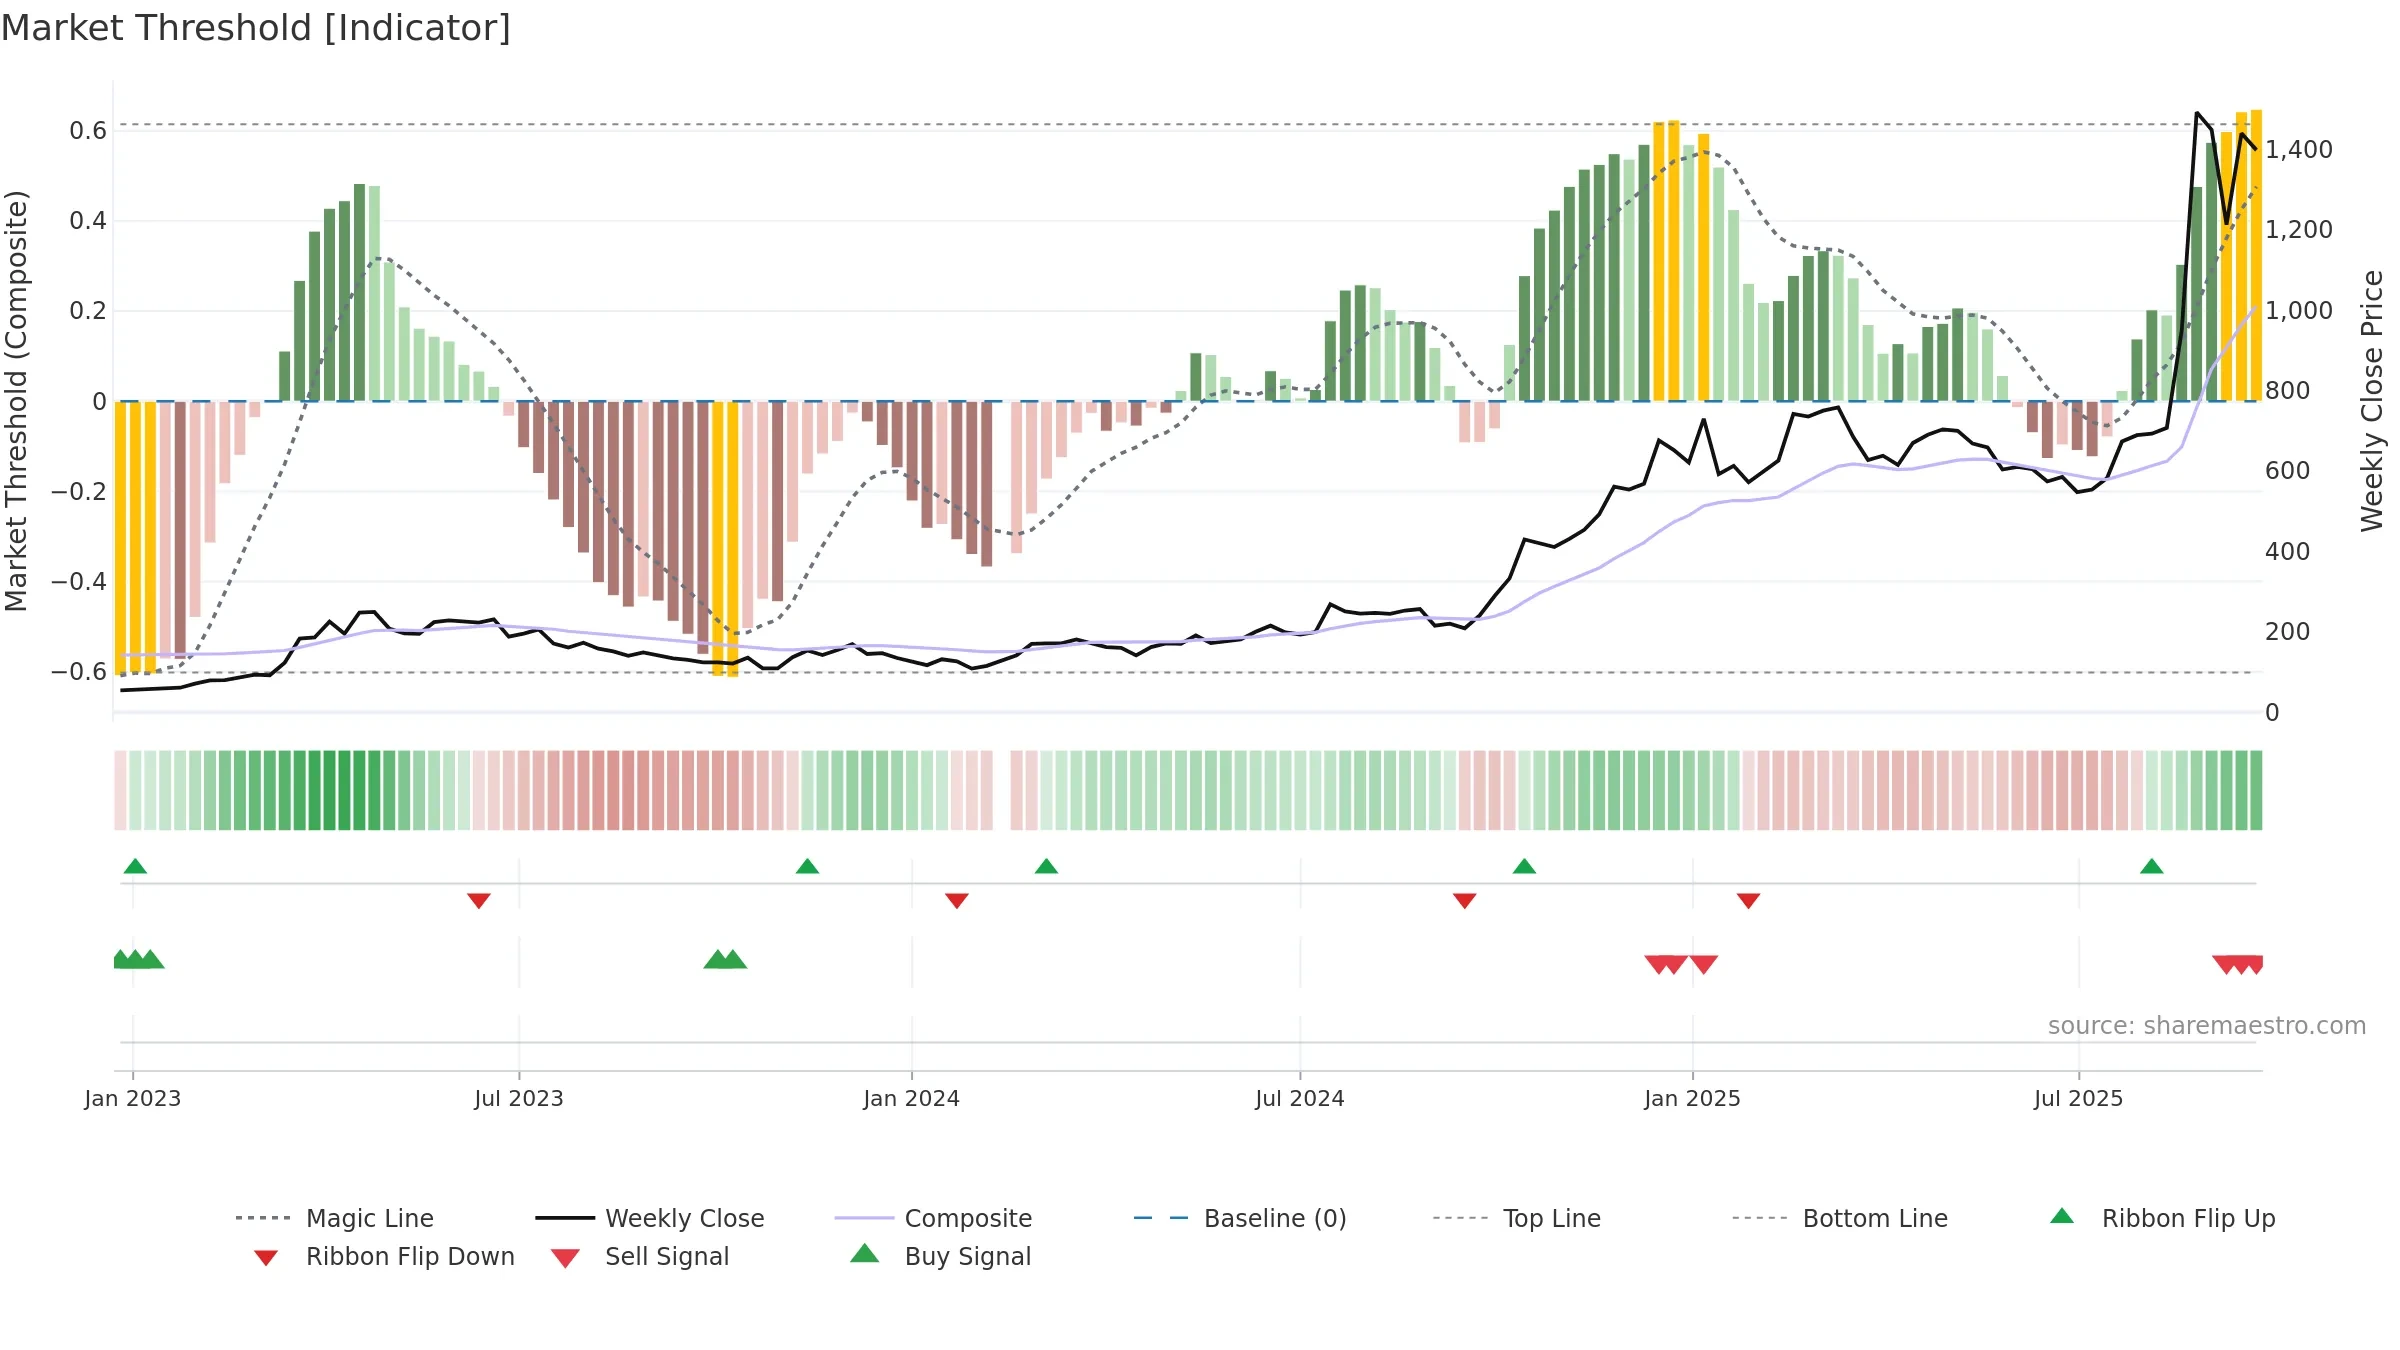The width and height of the screenshot is (2400, 1350).
Task: Click the 1,400 right axis tick label
Action: pos(2299,150)
